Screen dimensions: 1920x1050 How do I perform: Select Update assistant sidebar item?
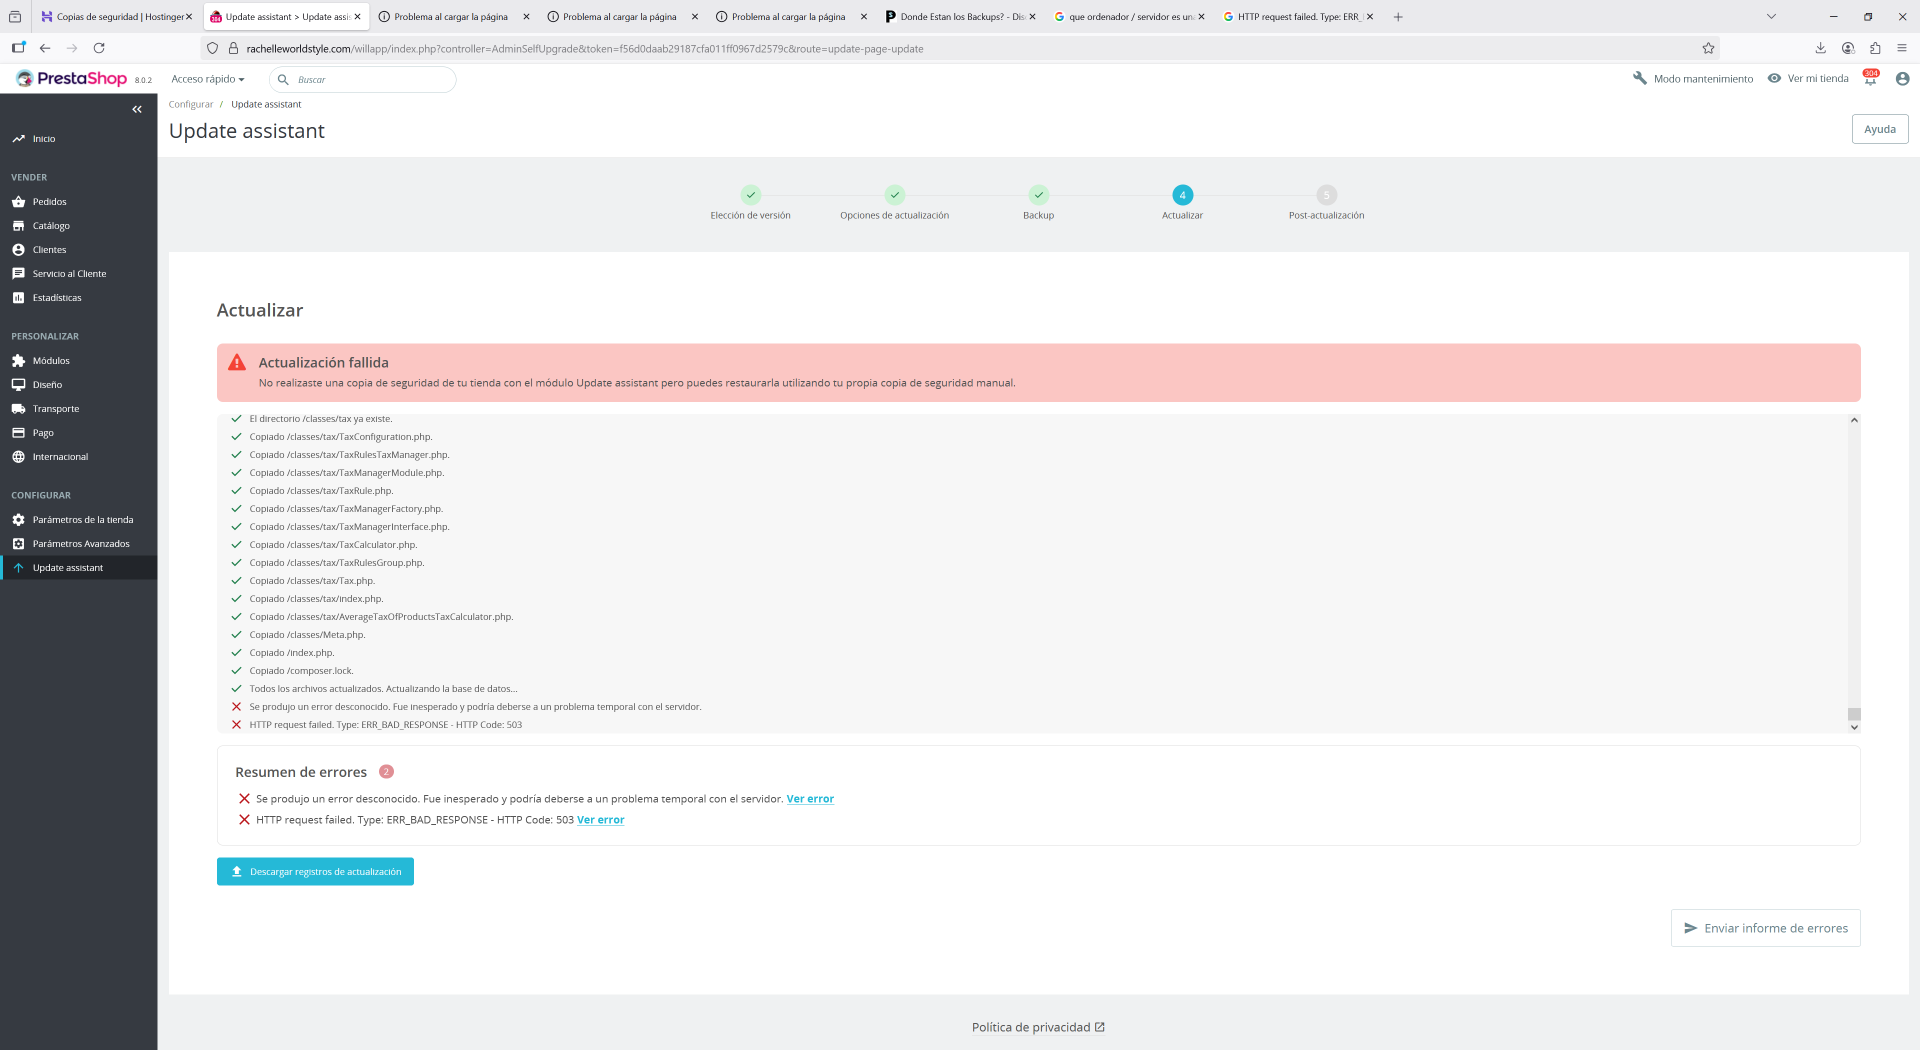point(78,568)
